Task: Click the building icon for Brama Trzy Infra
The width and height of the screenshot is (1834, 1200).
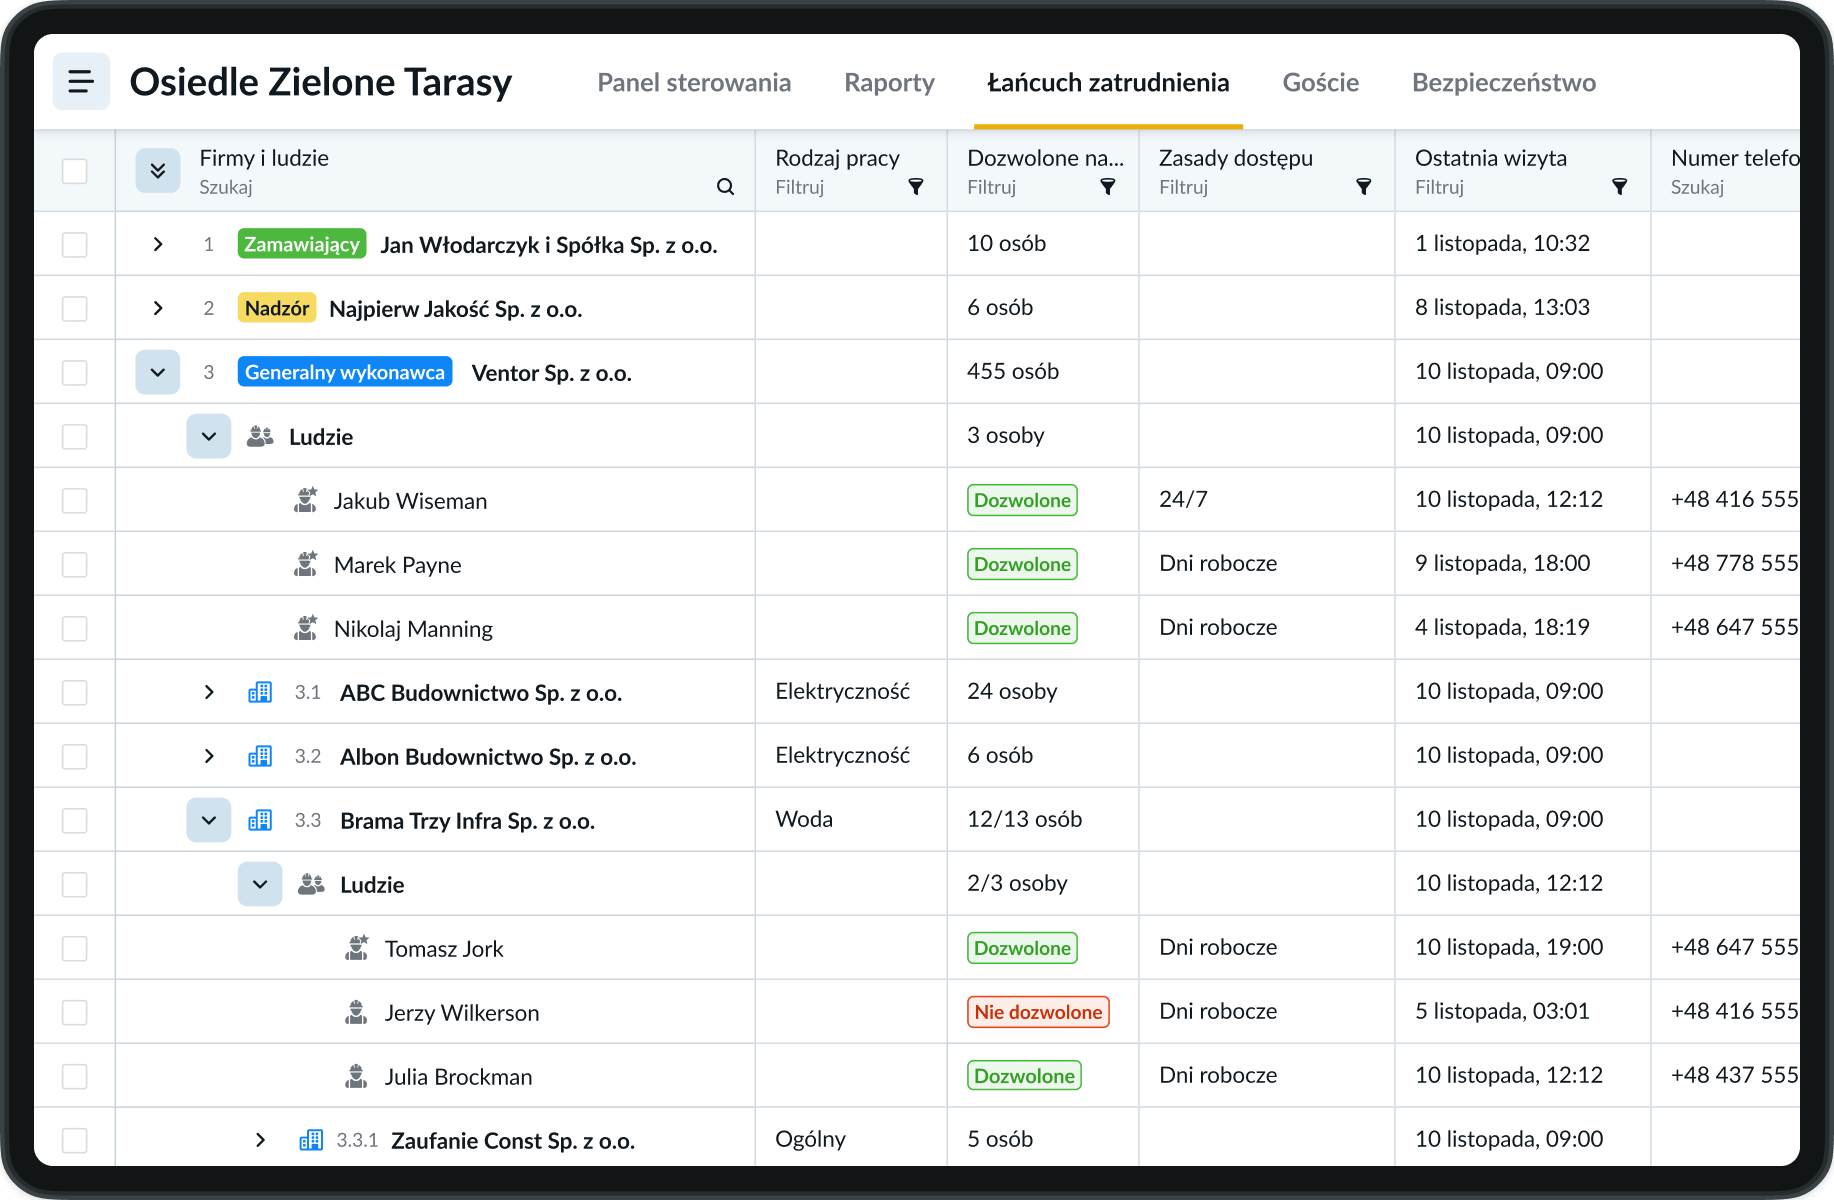Action: (260, 820)
